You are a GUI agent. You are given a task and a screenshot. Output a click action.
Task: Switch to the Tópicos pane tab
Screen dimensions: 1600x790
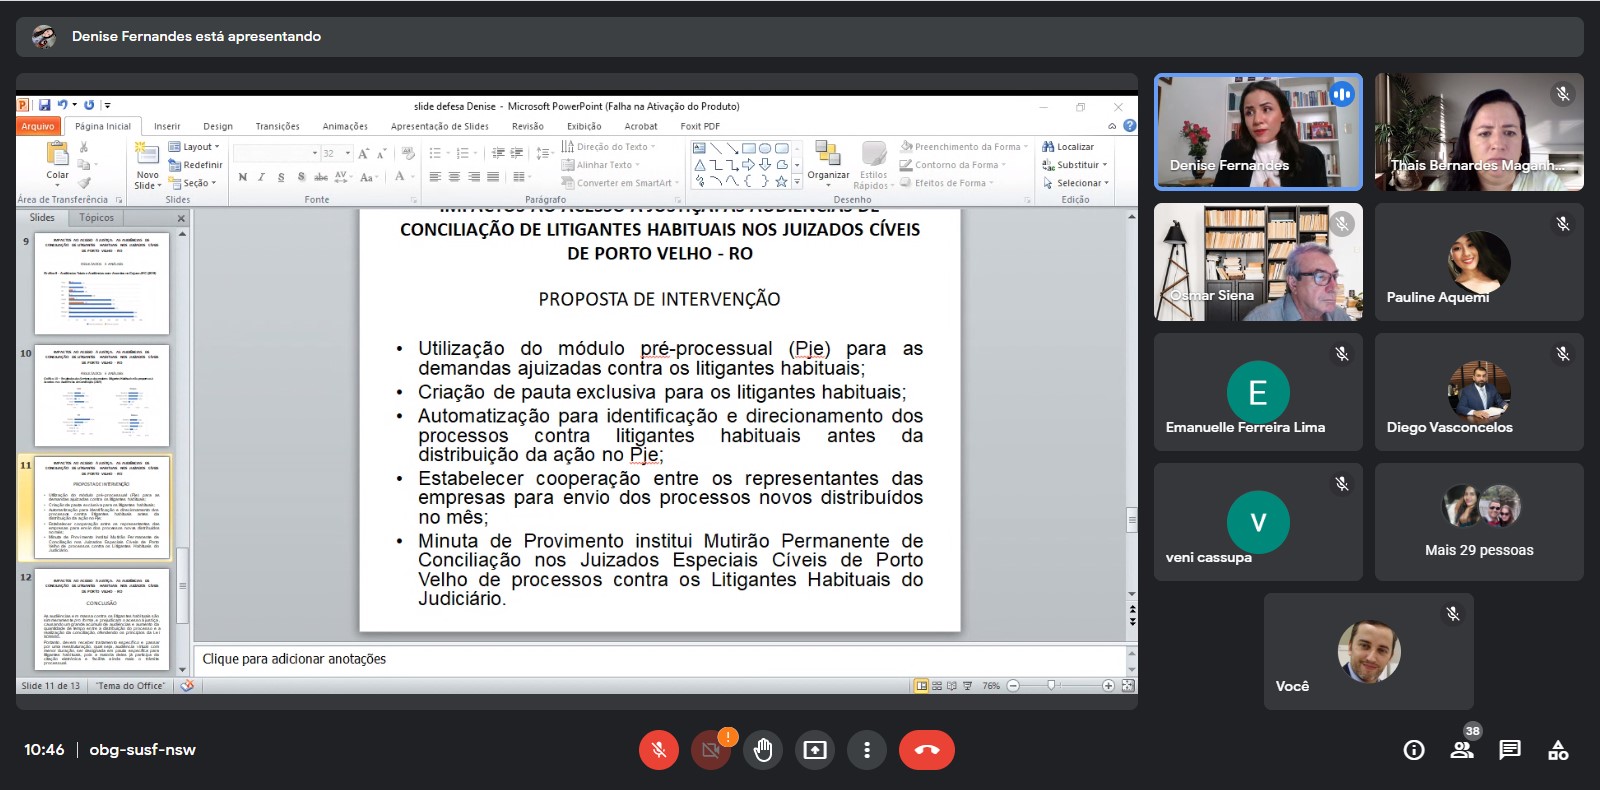[97, 217]
